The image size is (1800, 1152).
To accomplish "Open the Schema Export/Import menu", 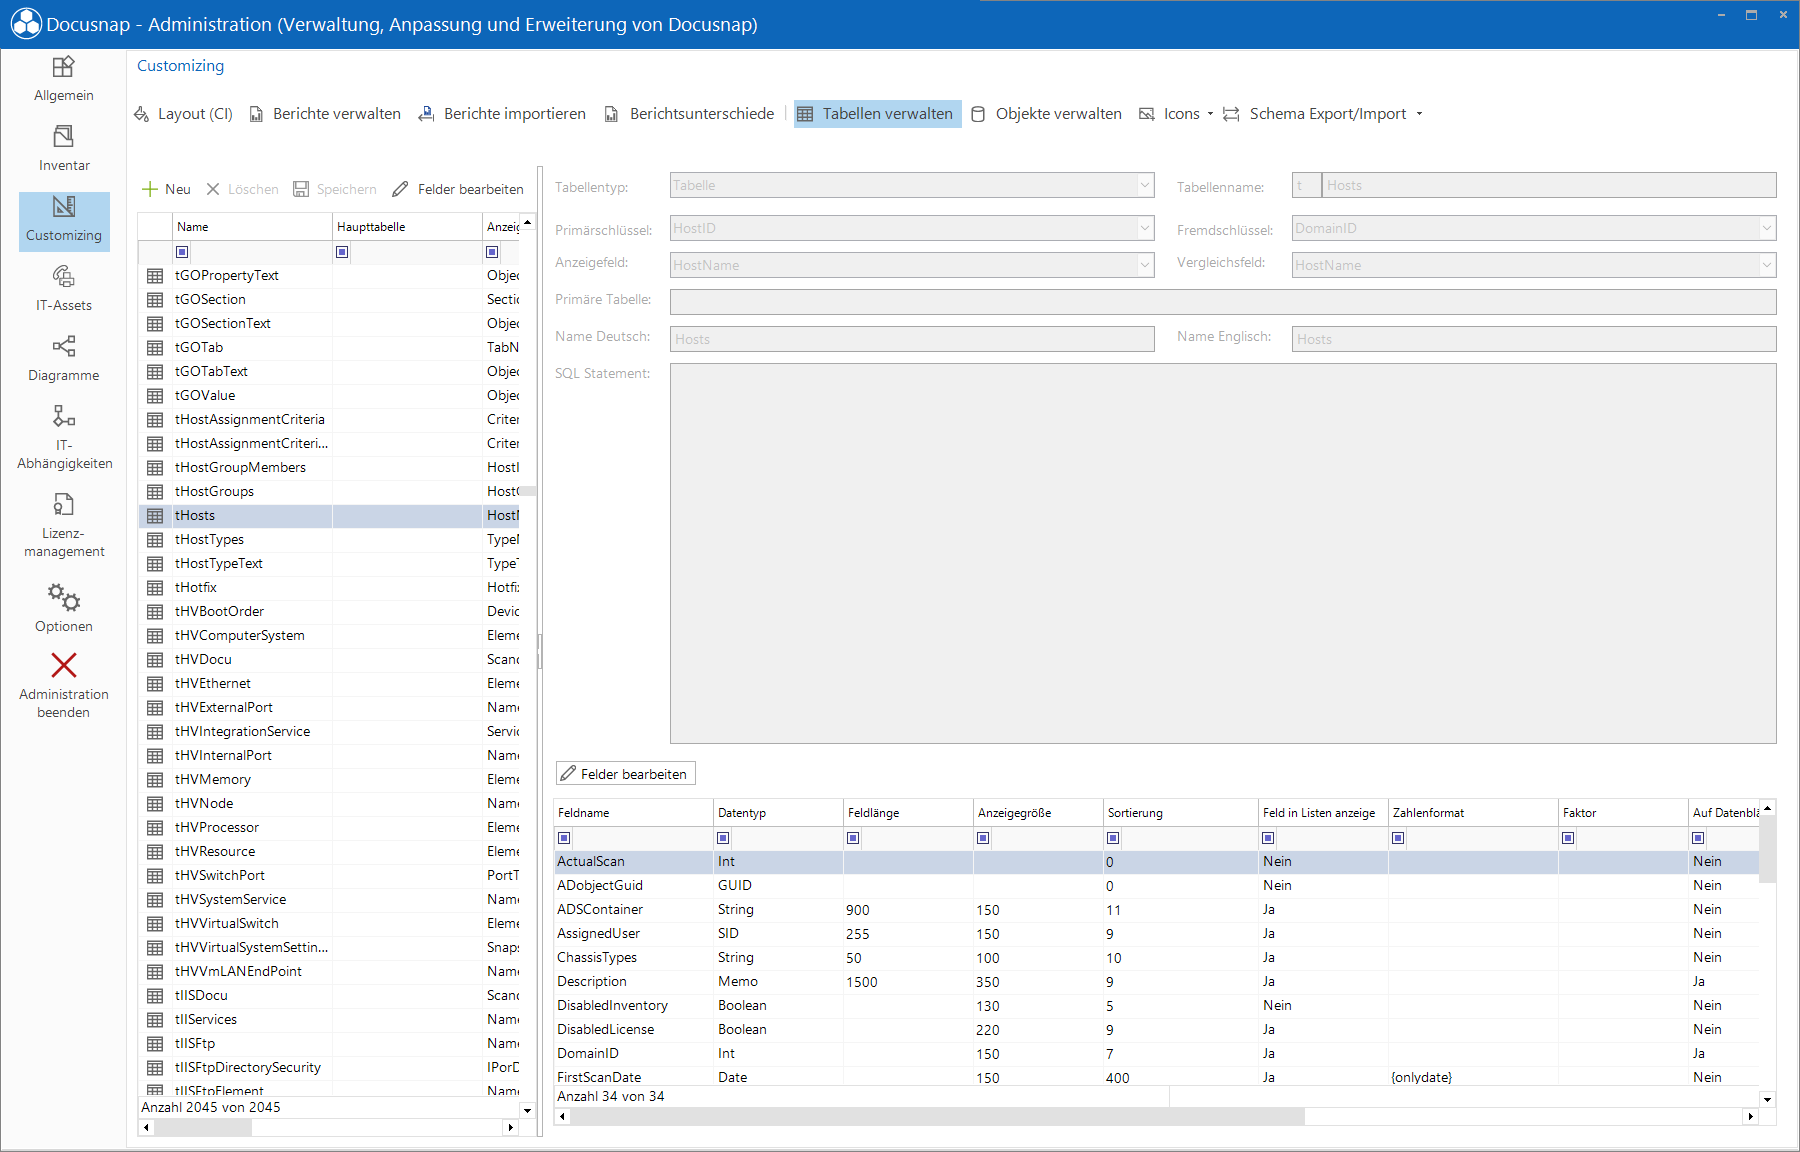I will 1322,114.
